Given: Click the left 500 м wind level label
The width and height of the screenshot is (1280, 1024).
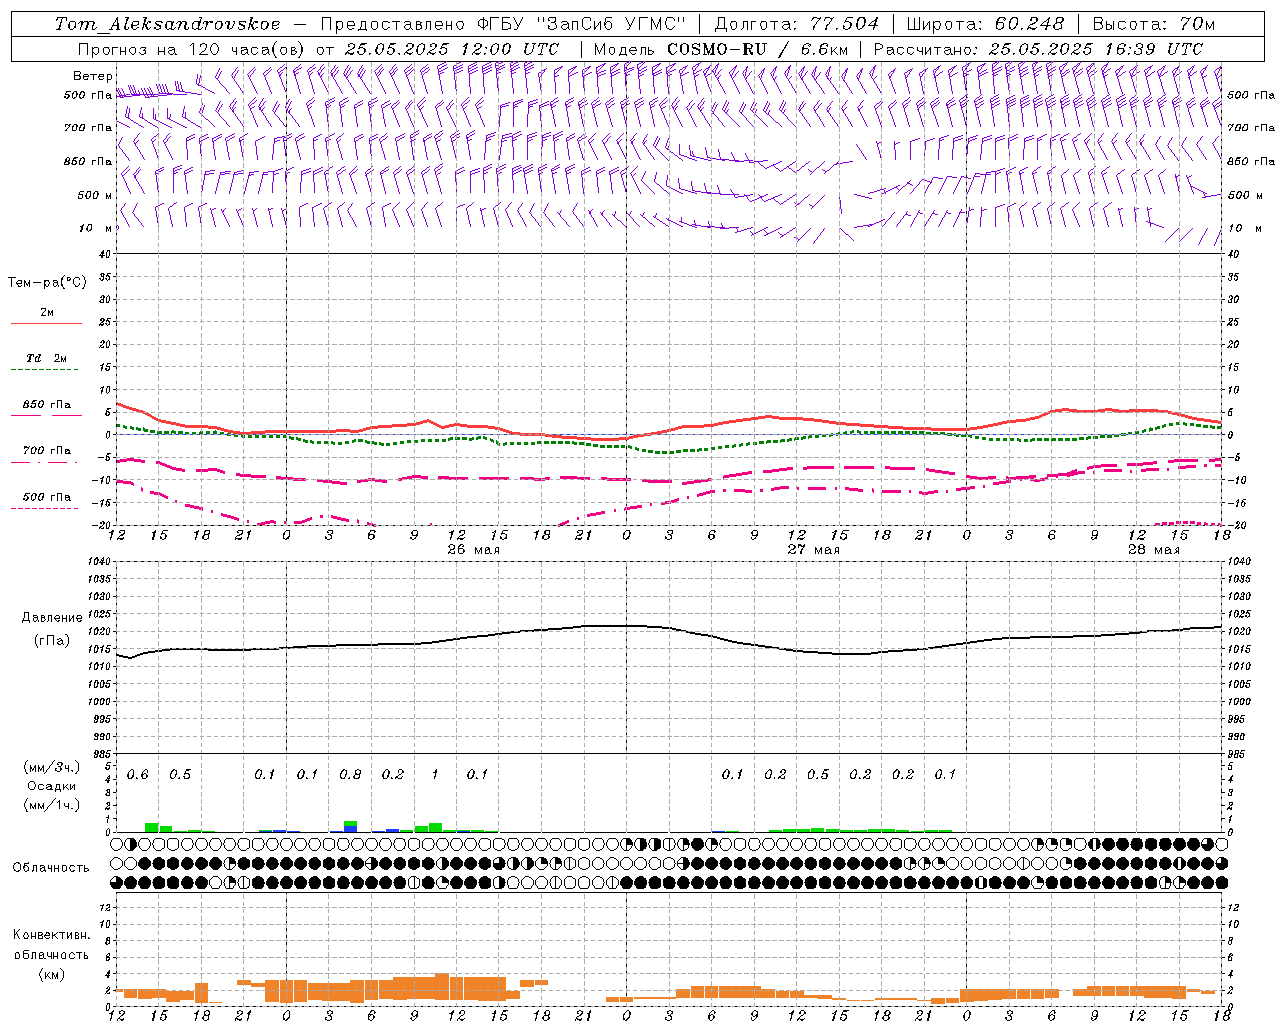Looking at the screenshot, I should (x=95, y=195).
